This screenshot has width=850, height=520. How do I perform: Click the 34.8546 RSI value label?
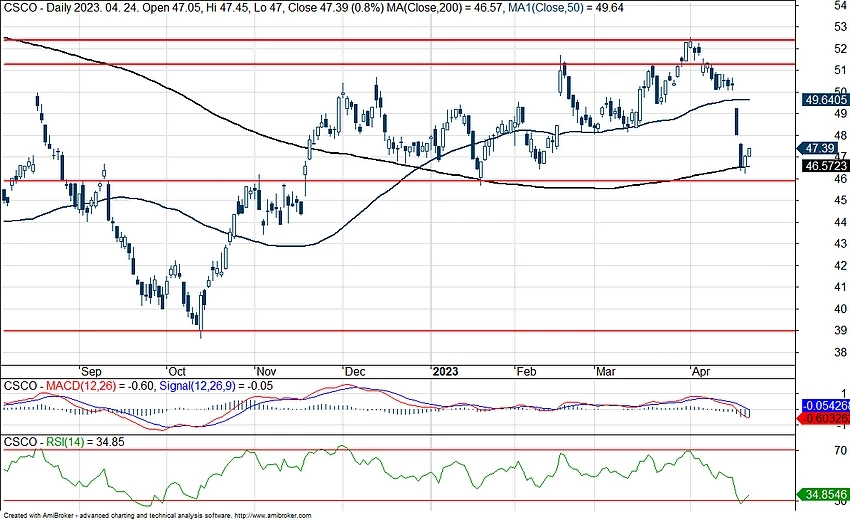point(823,495)
